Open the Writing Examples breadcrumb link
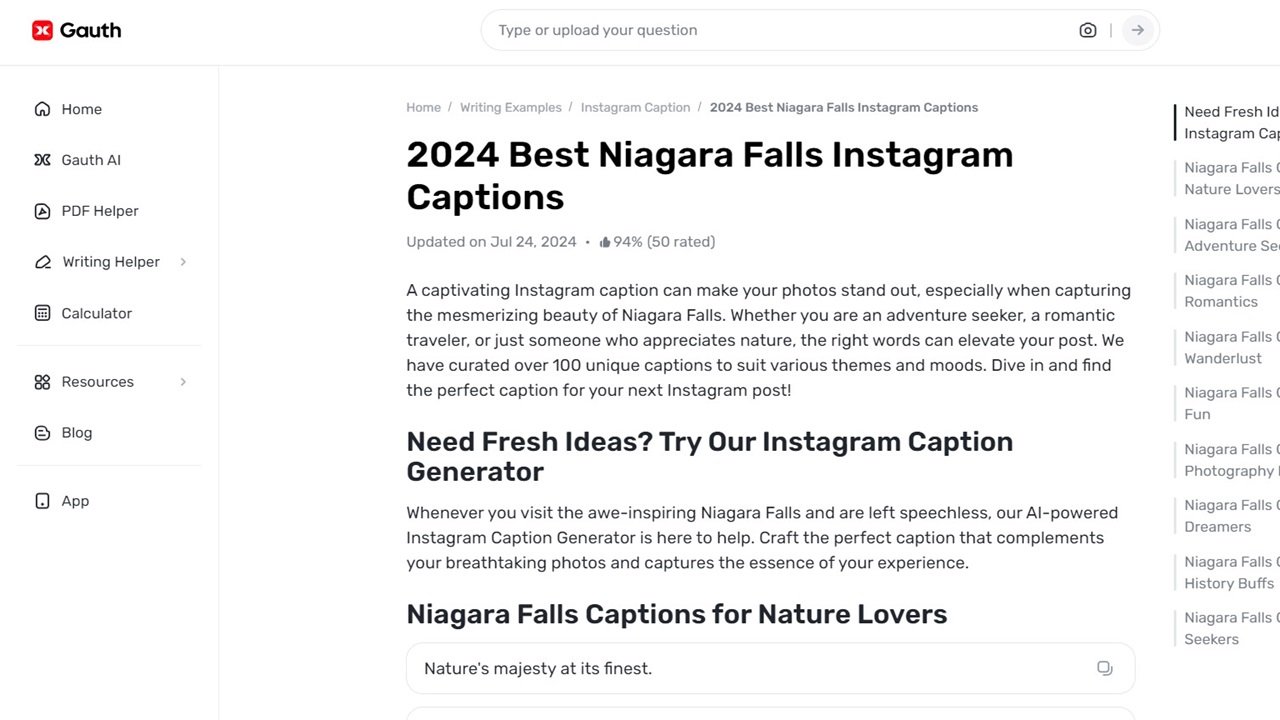This screenshot has height=720, width=1280. (x=511, y=107)
